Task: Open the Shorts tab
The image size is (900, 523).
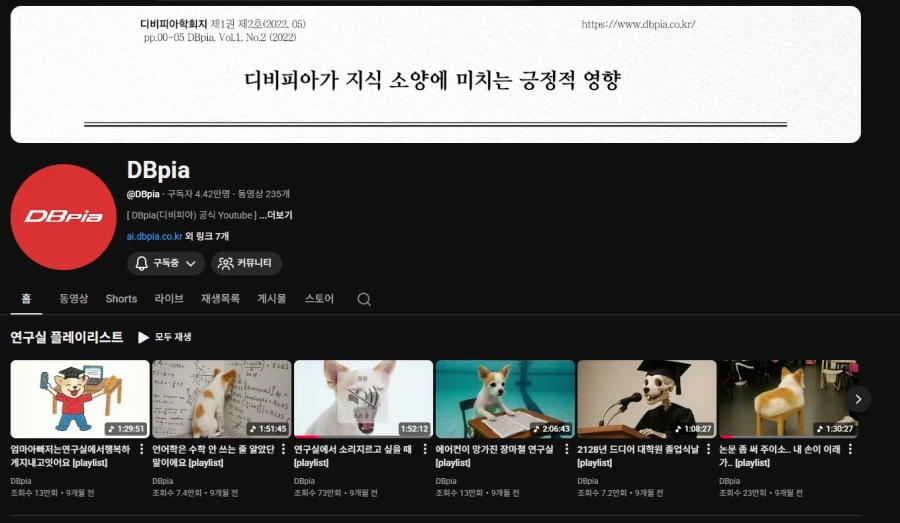Action: point(121,299)
